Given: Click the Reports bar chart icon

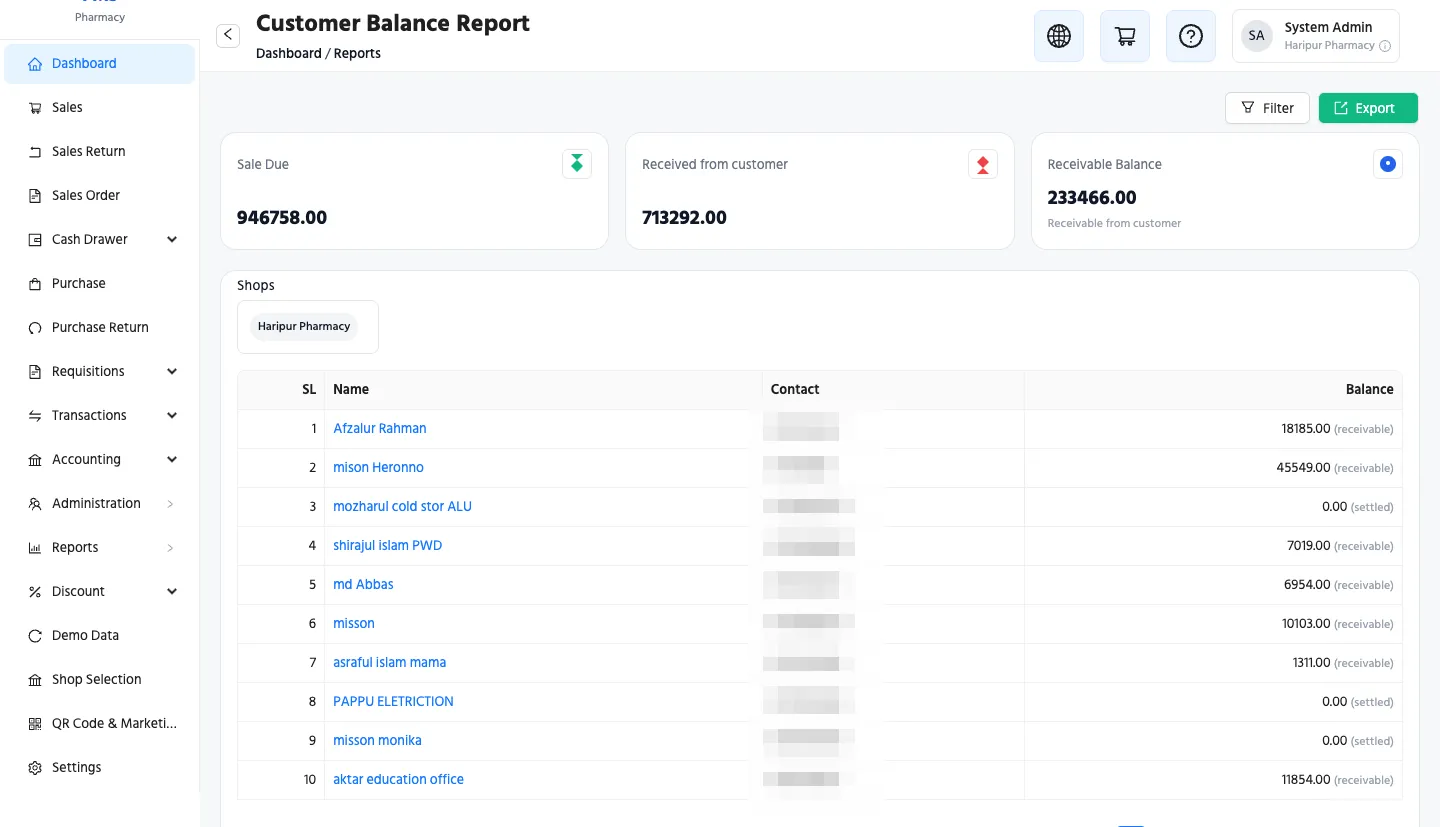Looking at the screenshot, I should pyautogui.click(x=35, y=548).
